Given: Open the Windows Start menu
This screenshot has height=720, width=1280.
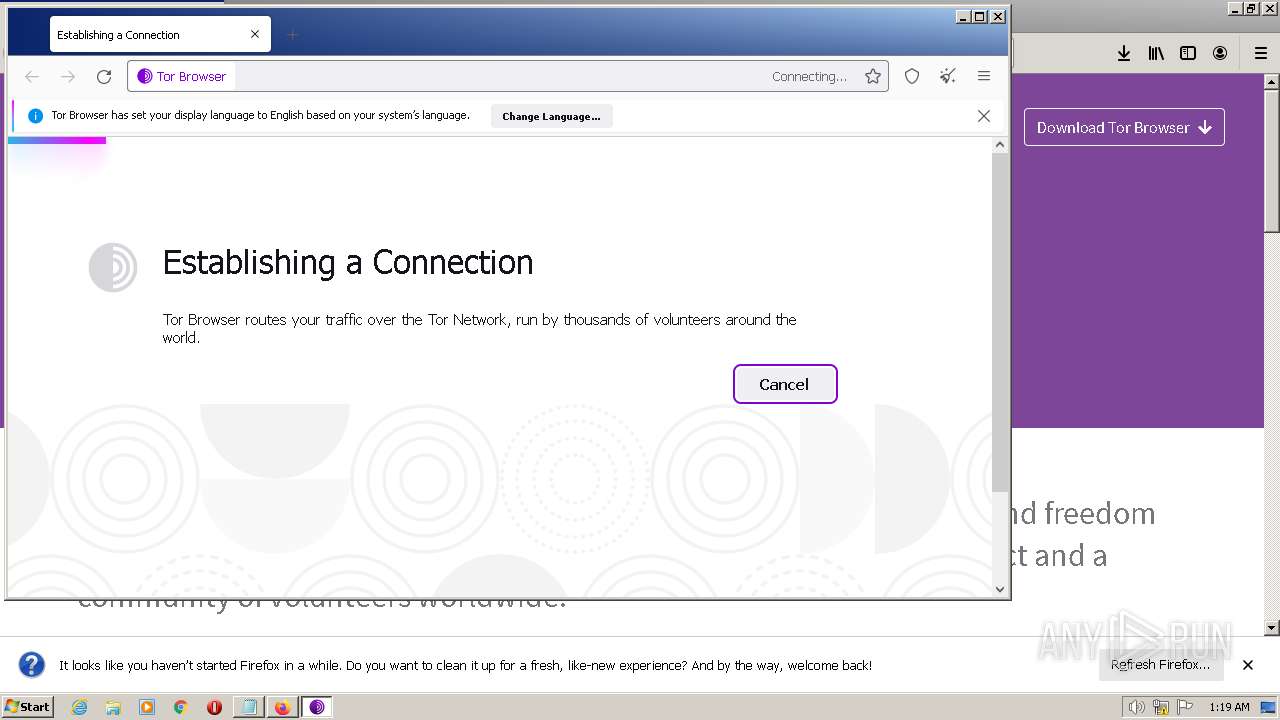Looking at the screenshot, I should point(27,707).
